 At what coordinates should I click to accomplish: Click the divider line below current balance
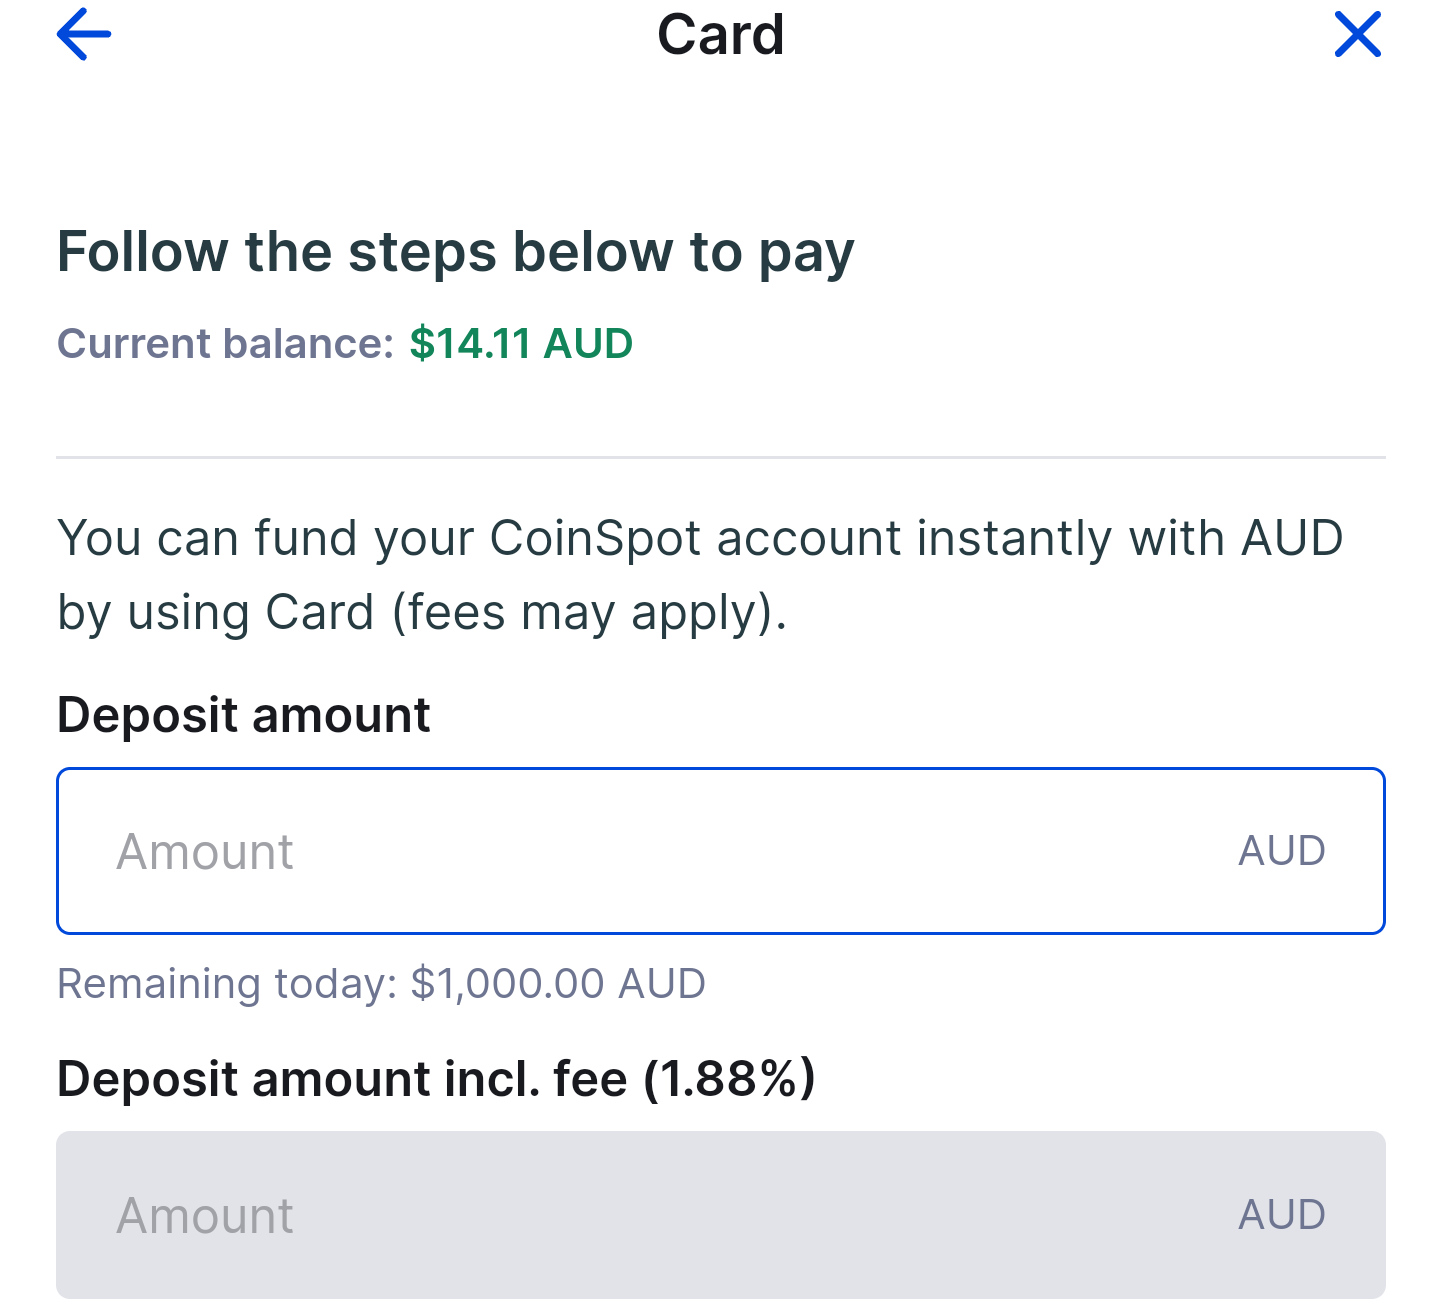click(720, 457)
